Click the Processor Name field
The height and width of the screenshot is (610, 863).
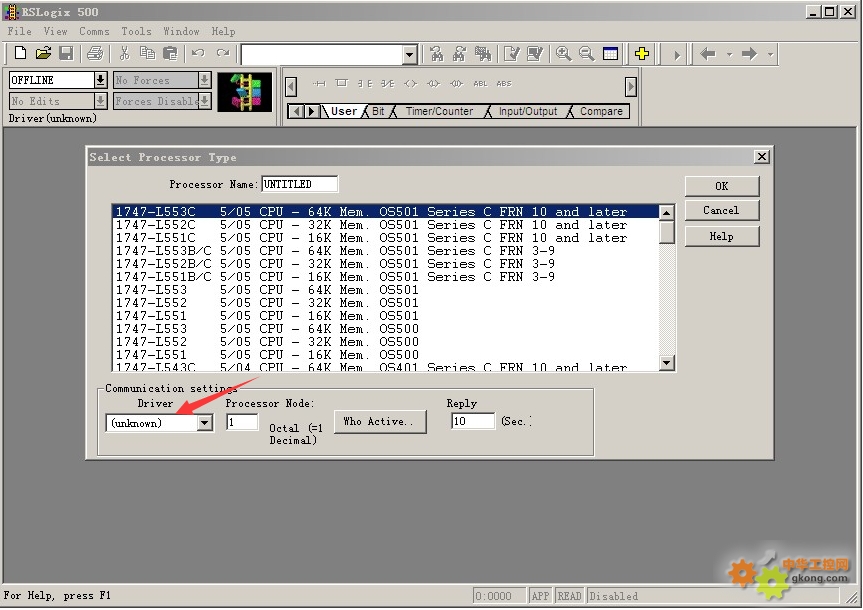tap(299, 184)
